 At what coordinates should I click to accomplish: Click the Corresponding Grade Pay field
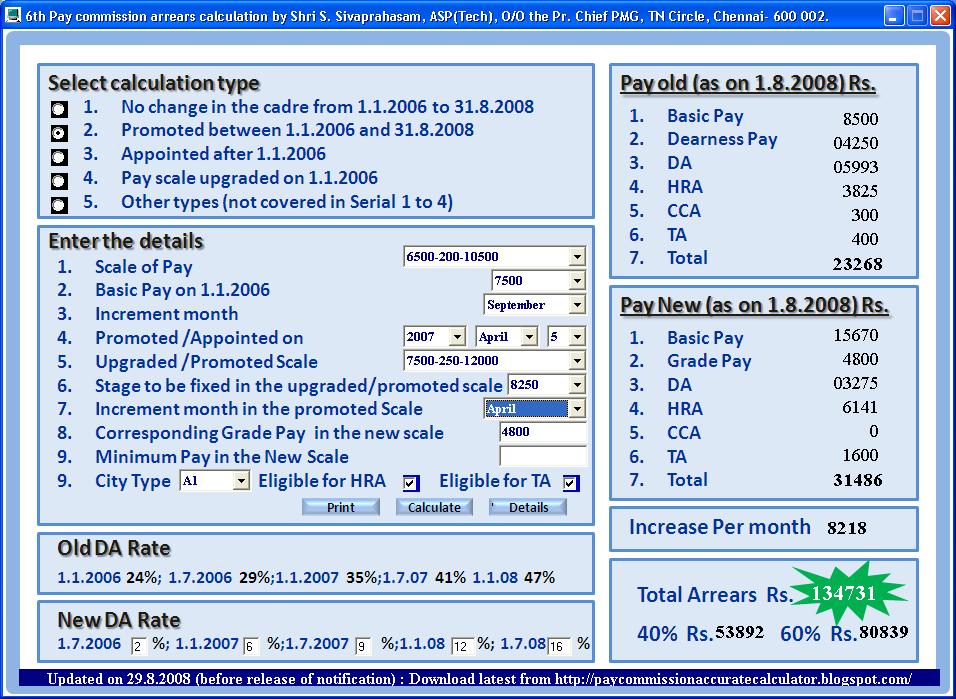click(543, 432)
